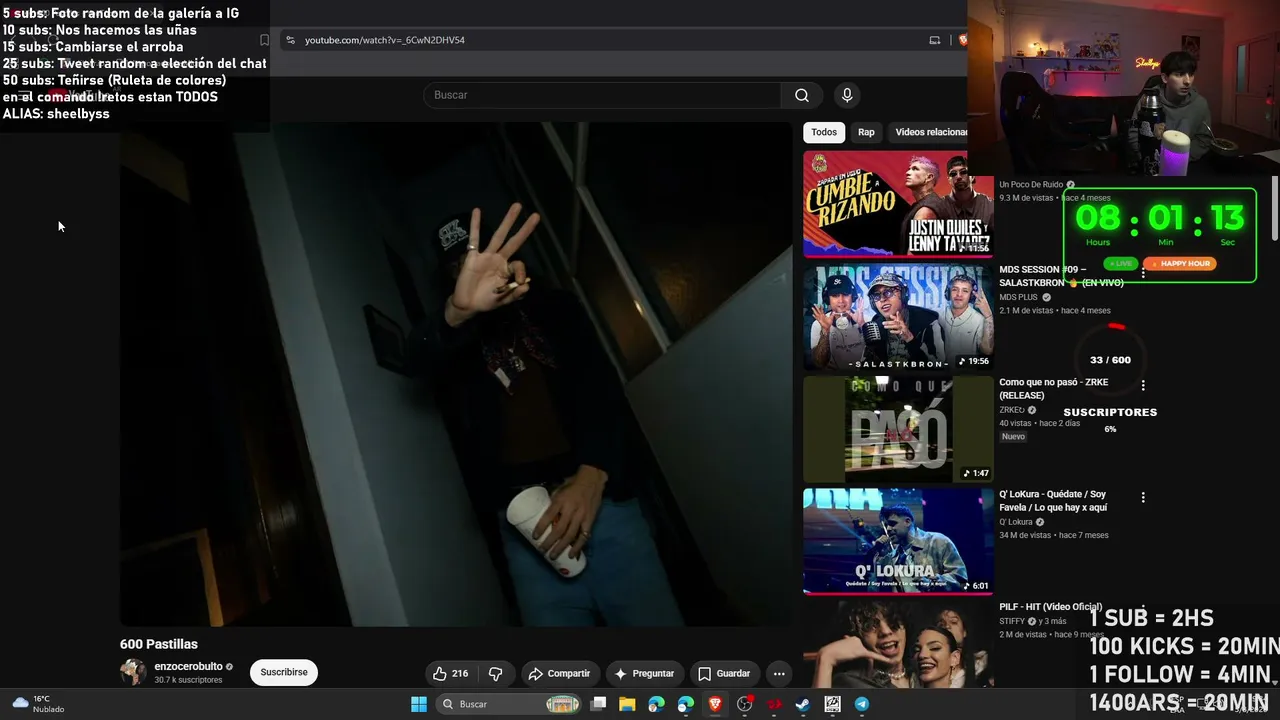The width and height of the screenshot is (1280, 720).
Task: Click the 30.7 k suscriptores text
Action: (x=188, y=680)
